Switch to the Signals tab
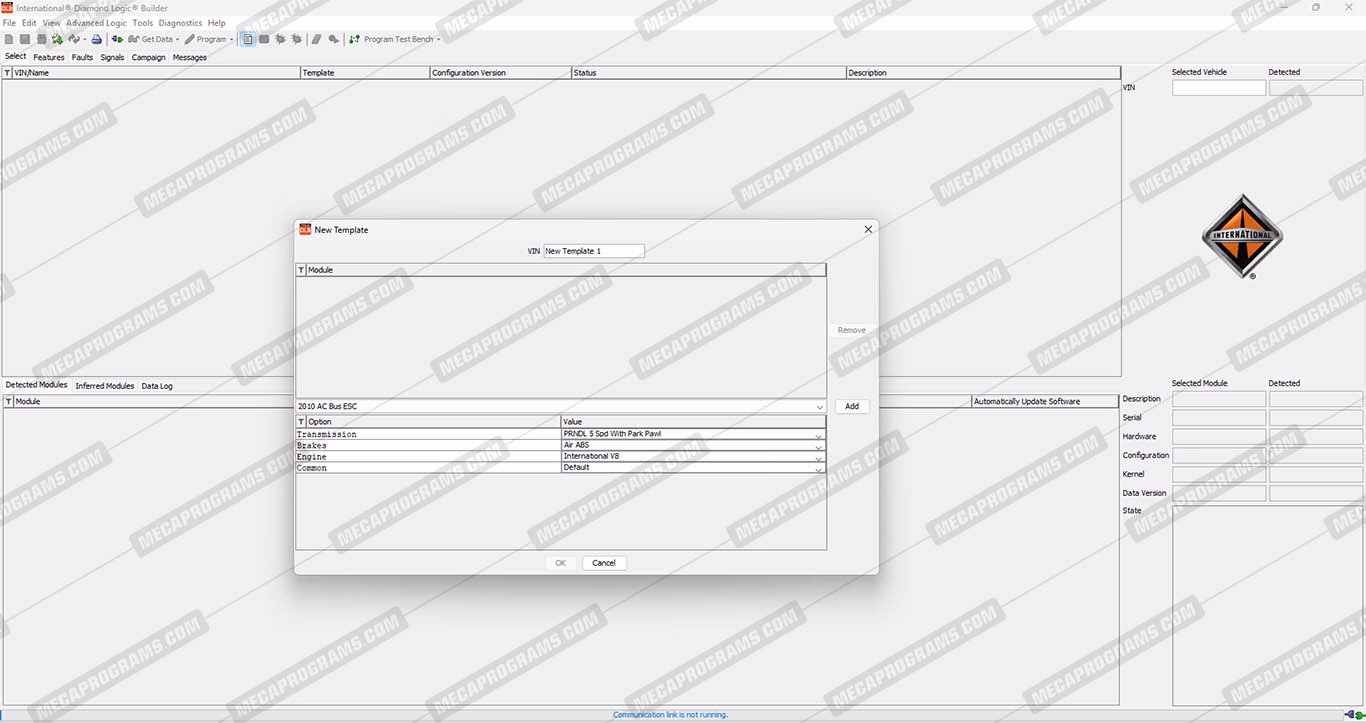The width and height of the screenshot is (1366, 723). tap(112, 57)
